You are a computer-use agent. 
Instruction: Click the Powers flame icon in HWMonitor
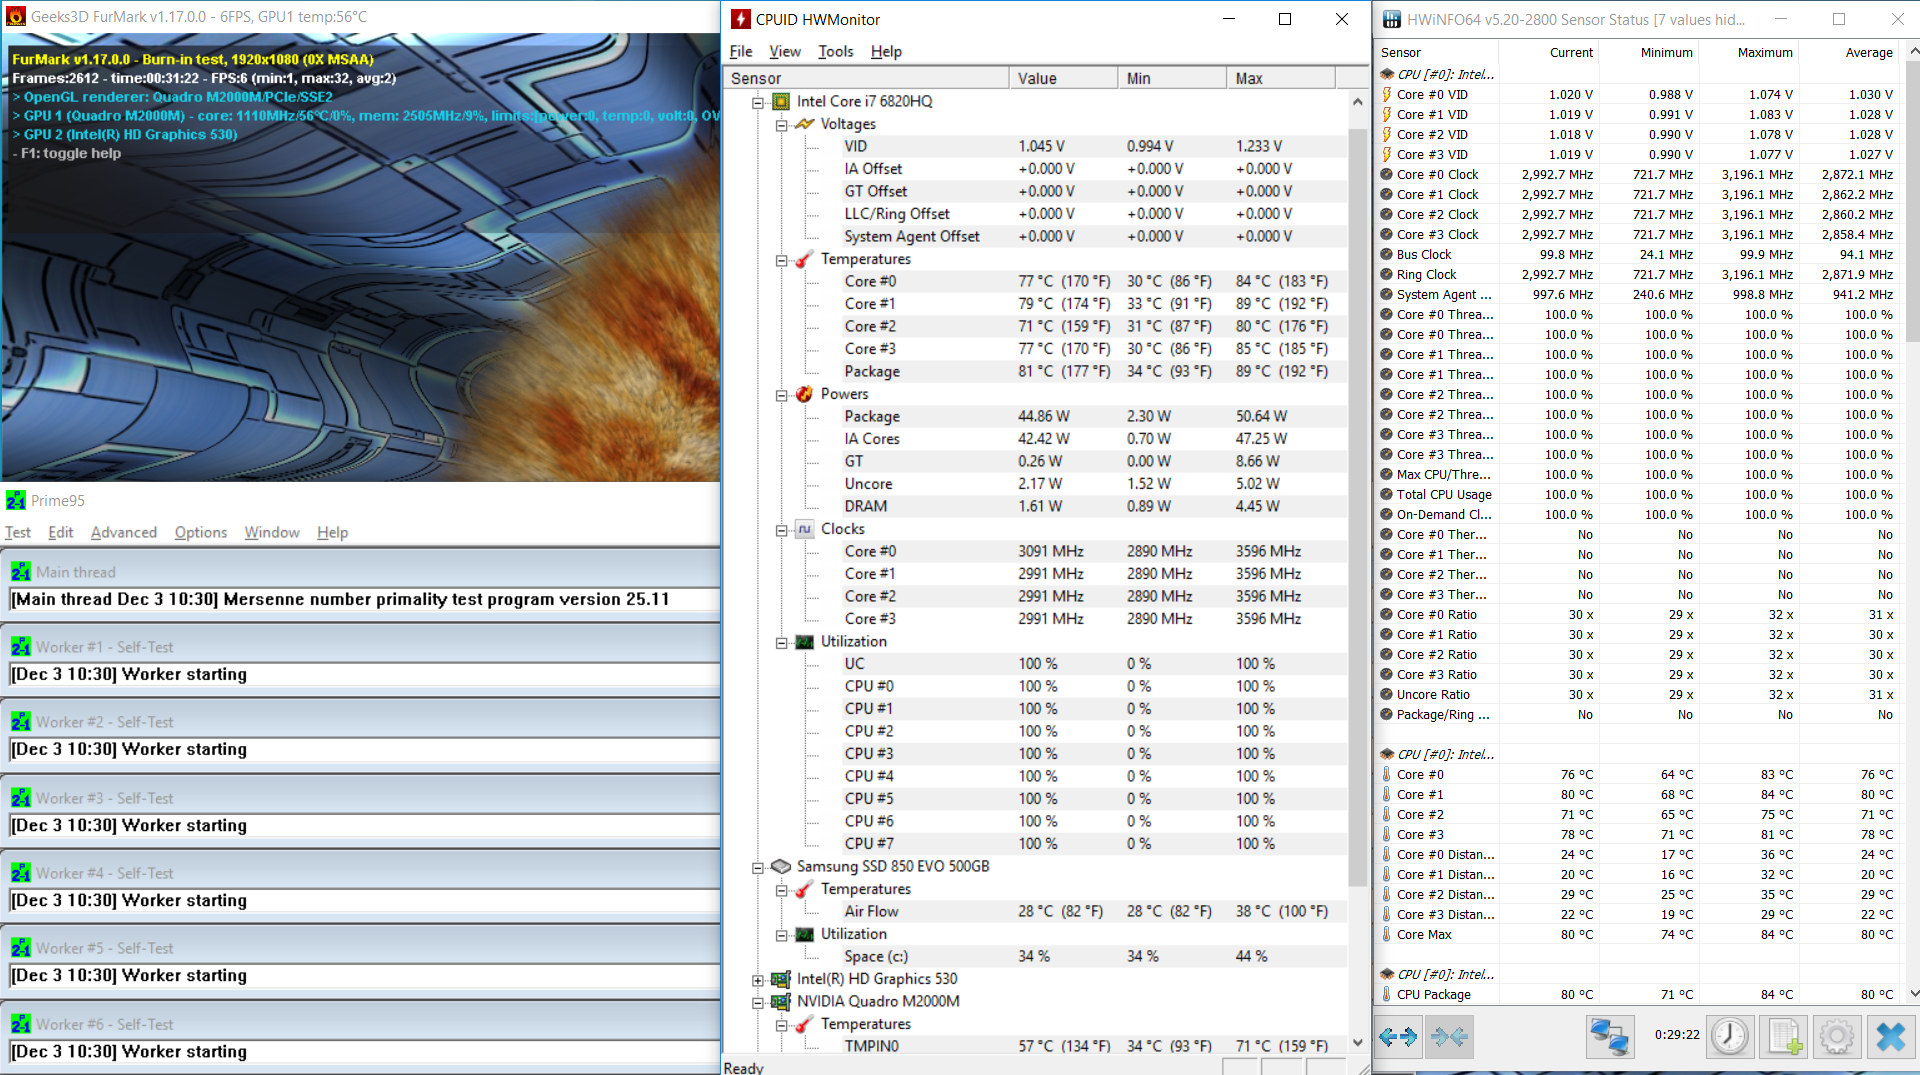805,394
